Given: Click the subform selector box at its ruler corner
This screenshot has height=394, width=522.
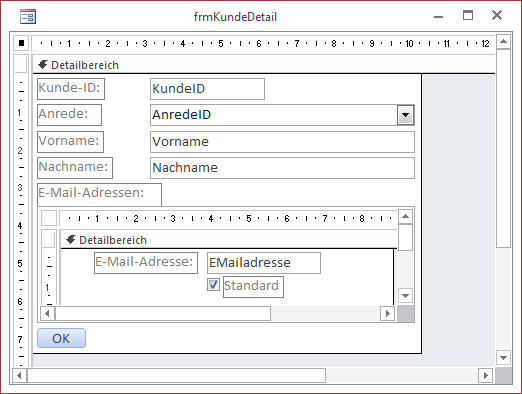Looking at the screenshot, I should coord(49,218).
